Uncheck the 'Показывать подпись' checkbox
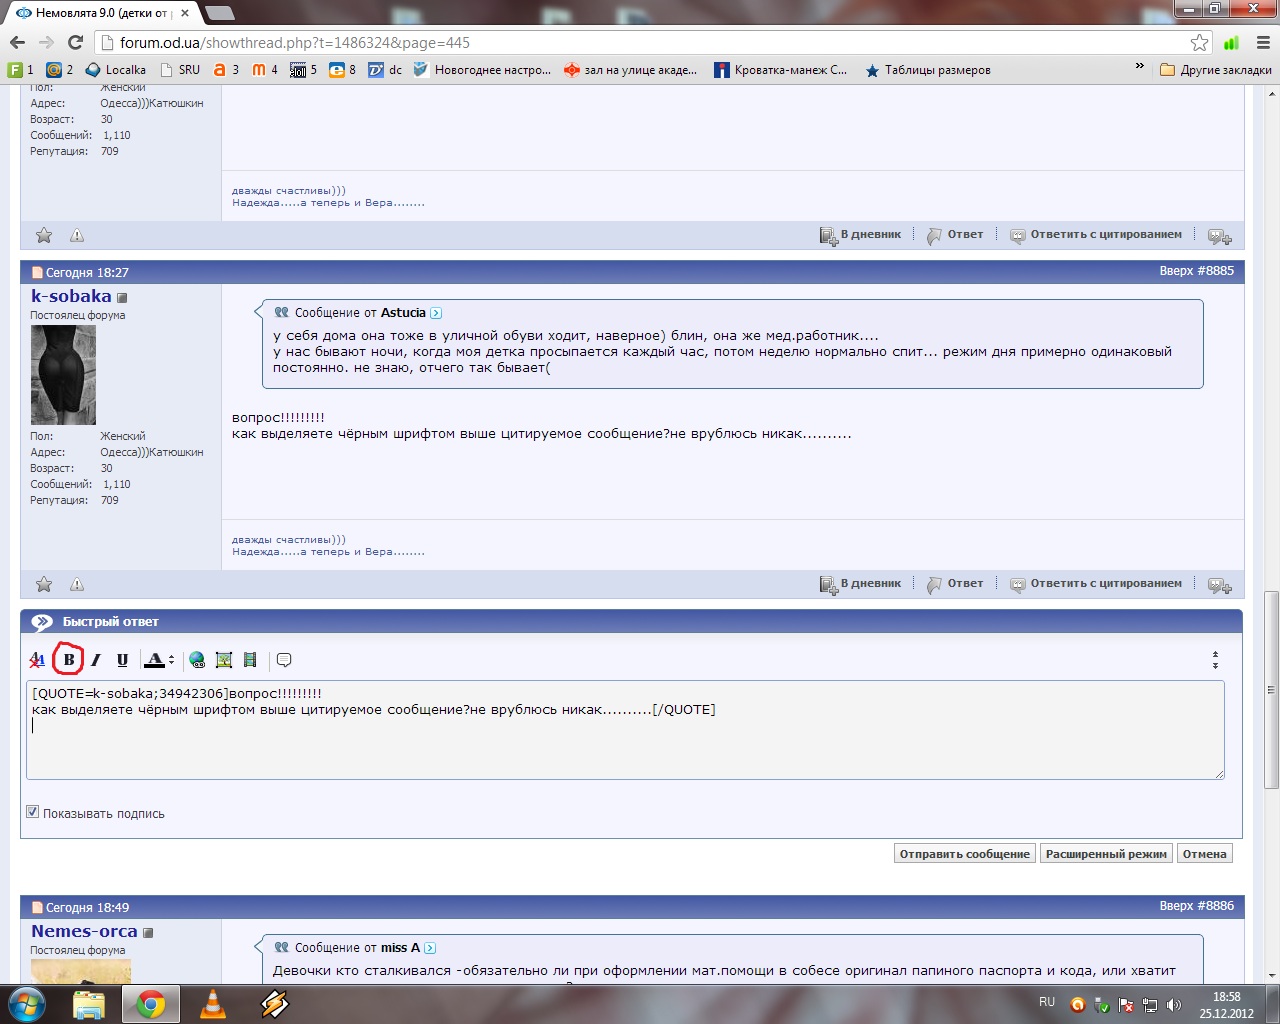The width and height of the screenshot is (1280, 1024). click(x=33, y=812)
